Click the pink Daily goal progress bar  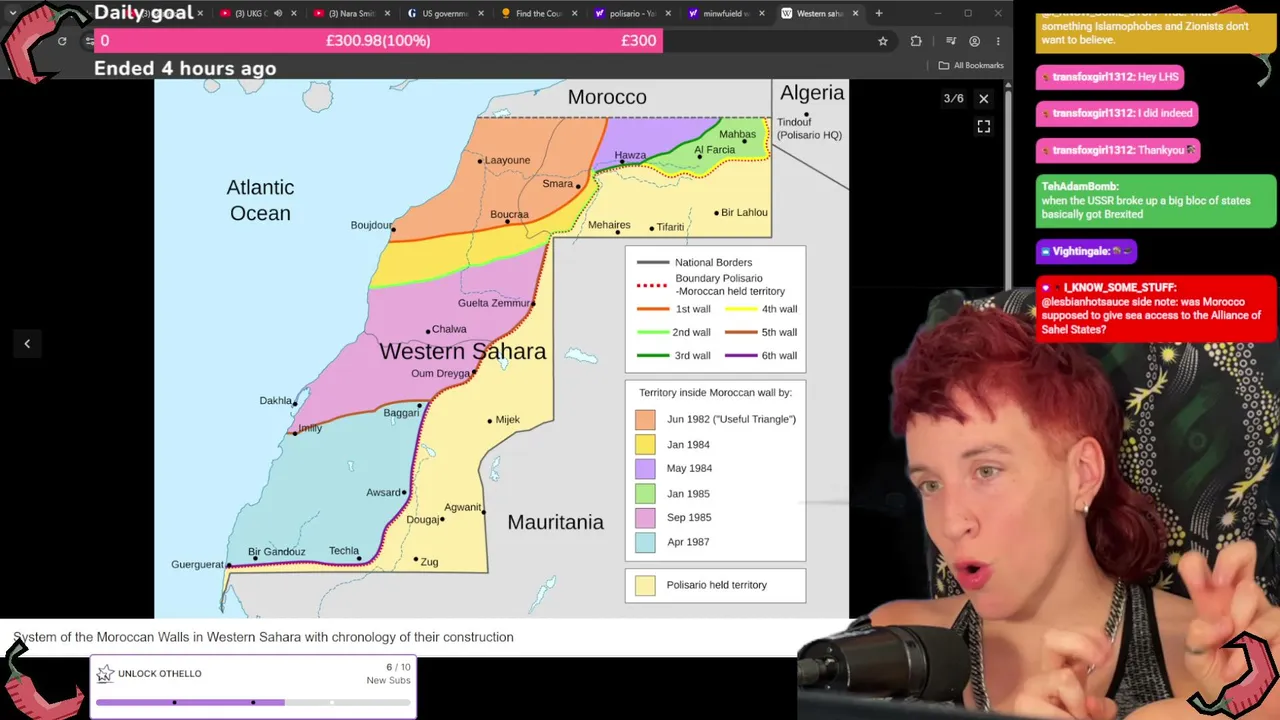point(377,41)
